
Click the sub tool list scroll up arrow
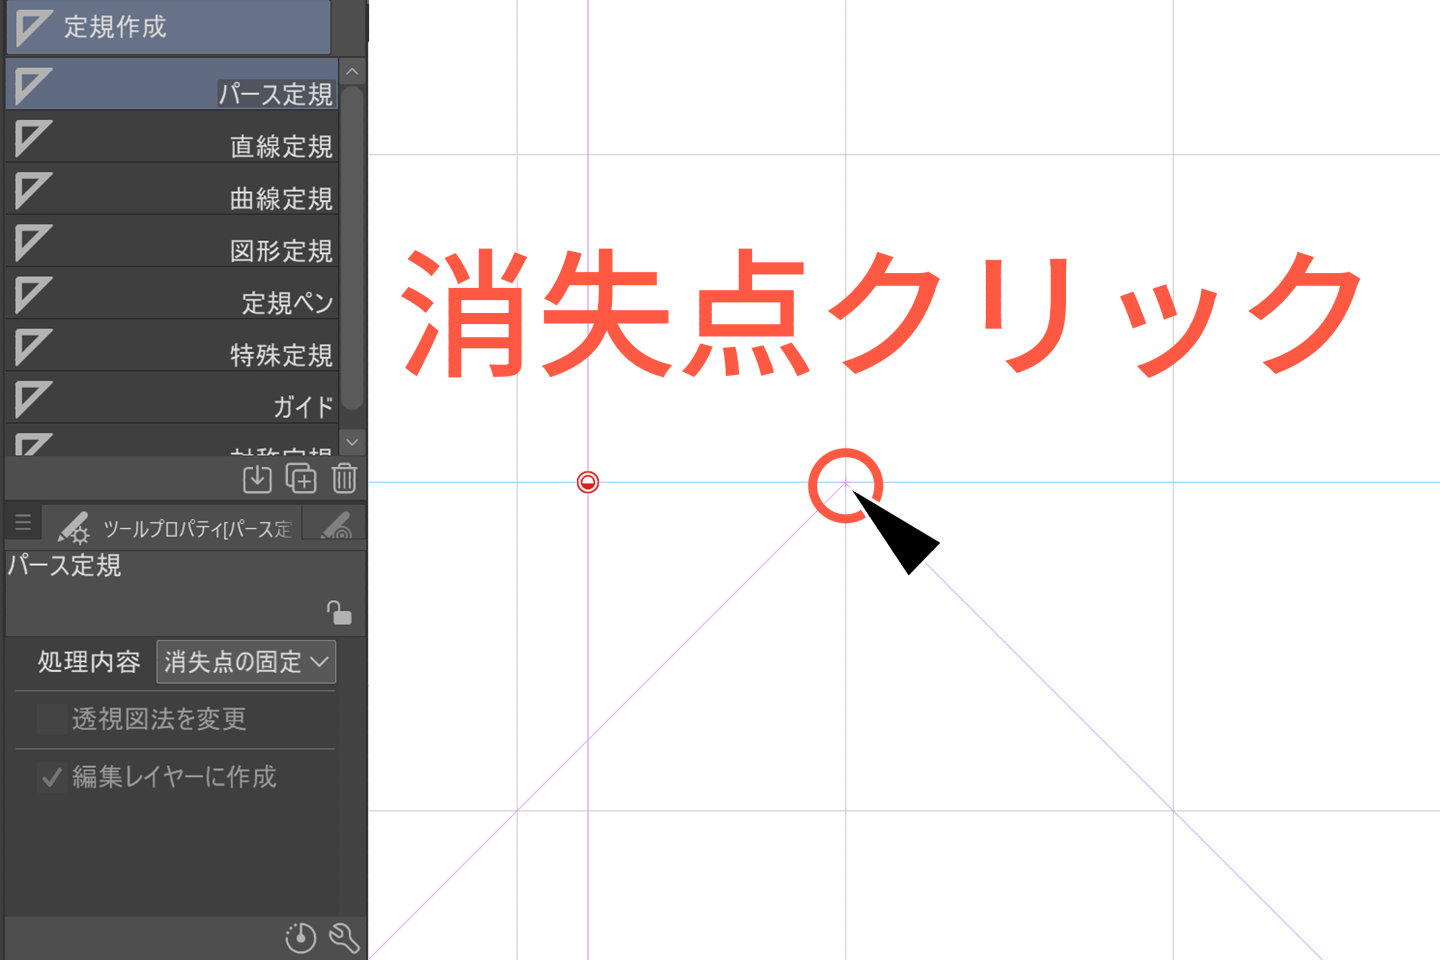tap(352, 72)
